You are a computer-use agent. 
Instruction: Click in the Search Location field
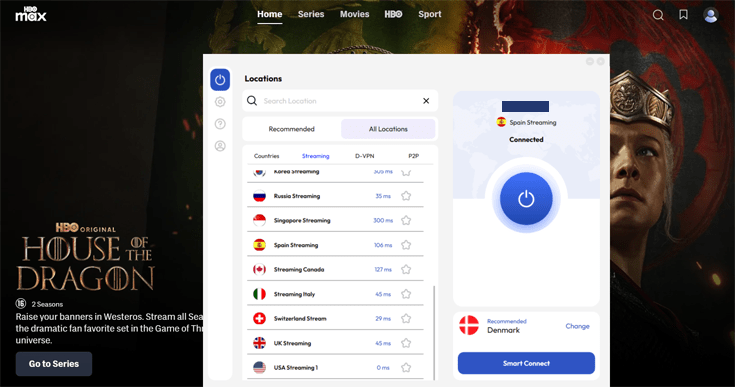[339, 101]
